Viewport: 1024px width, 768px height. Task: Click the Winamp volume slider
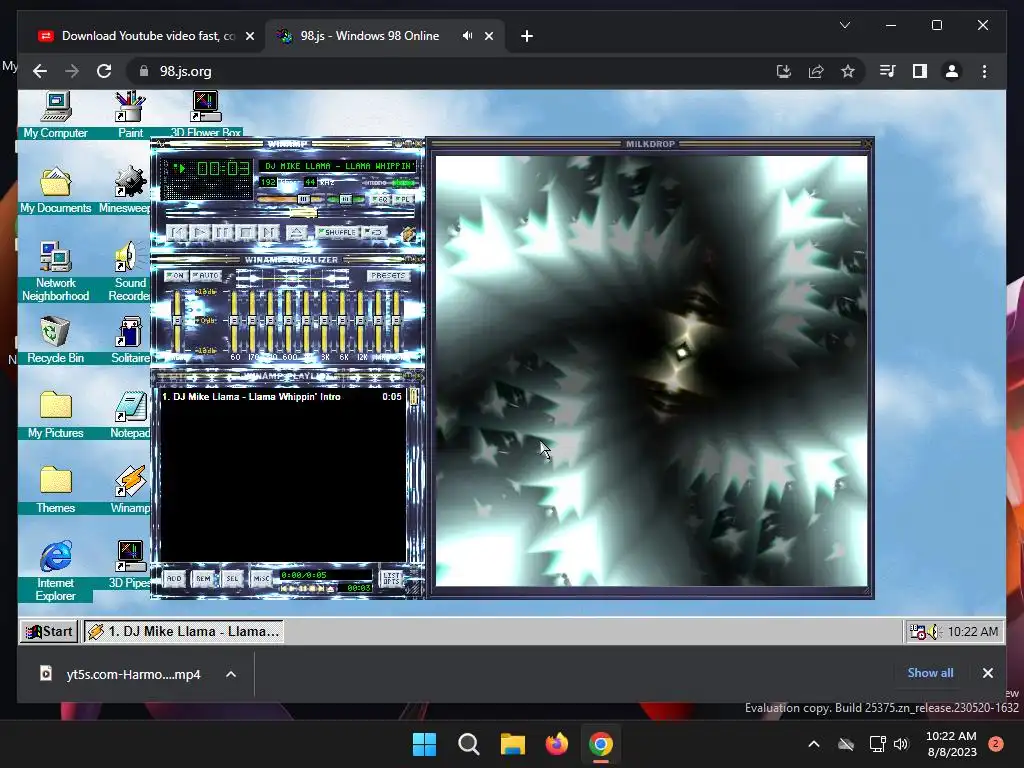[292, 199]
